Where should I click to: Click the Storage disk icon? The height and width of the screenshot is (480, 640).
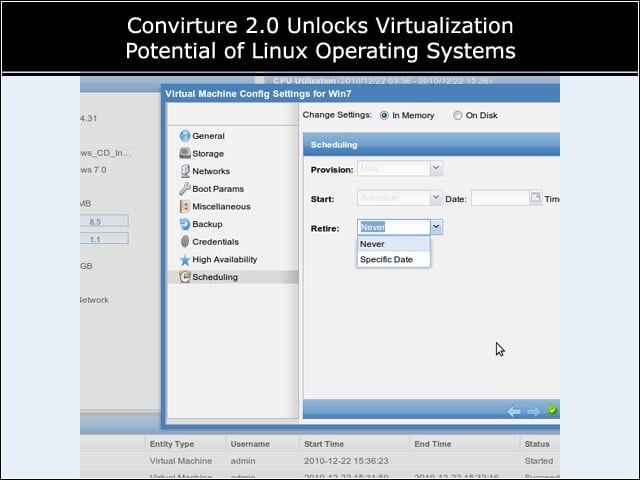[185, 153]
